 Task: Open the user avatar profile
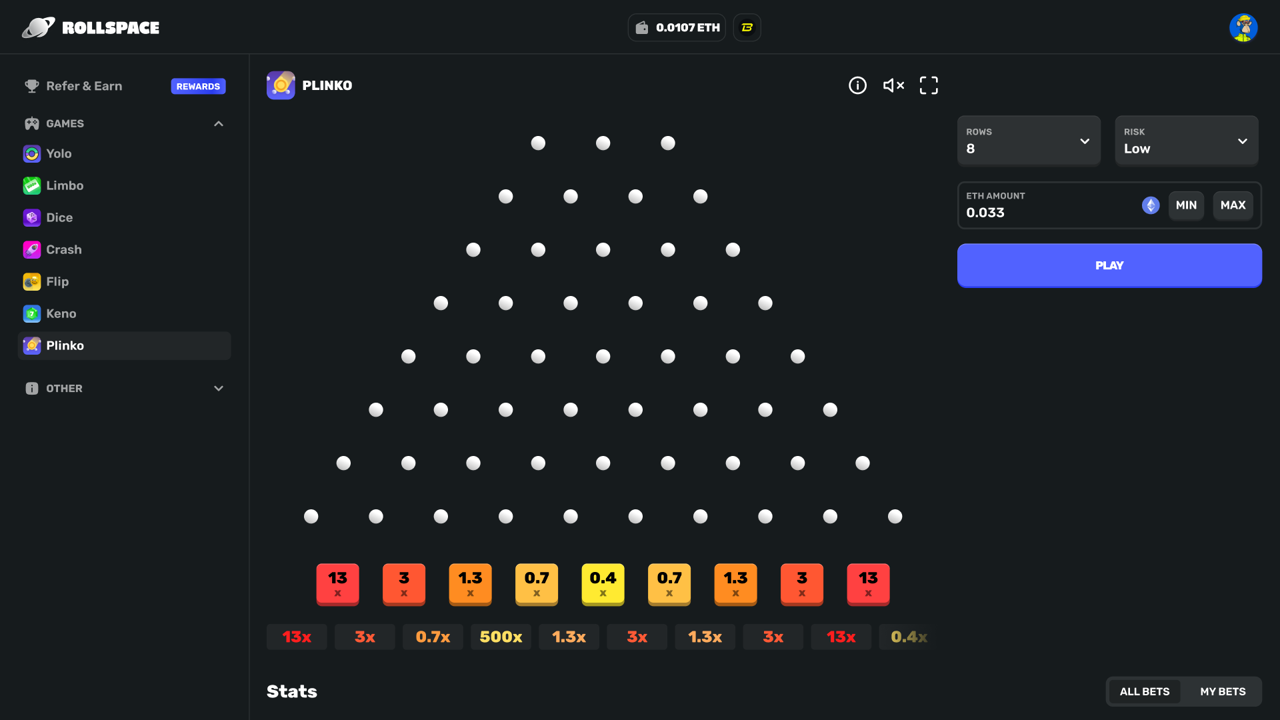[1243, 28]
